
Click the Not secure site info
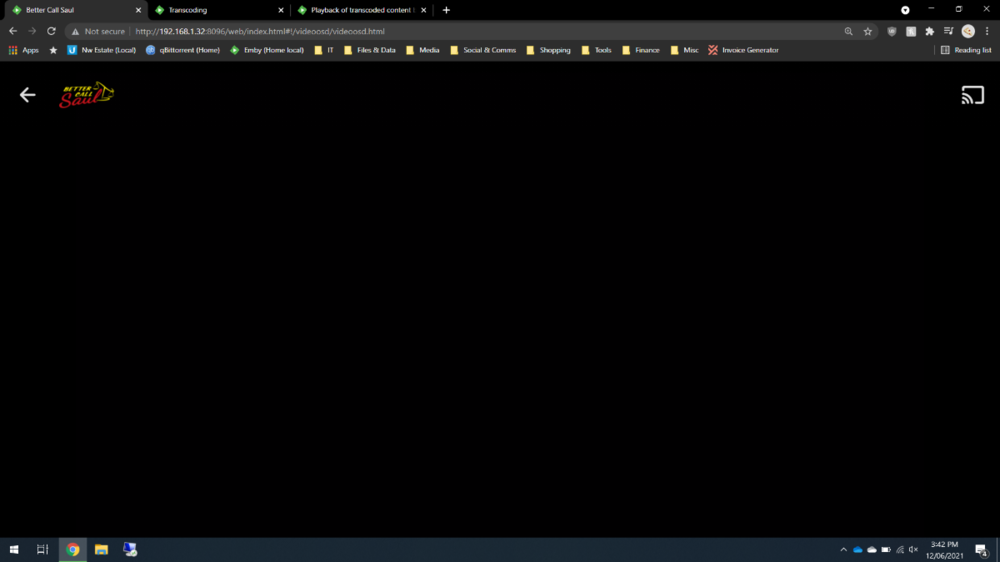[x=98, y=31]
